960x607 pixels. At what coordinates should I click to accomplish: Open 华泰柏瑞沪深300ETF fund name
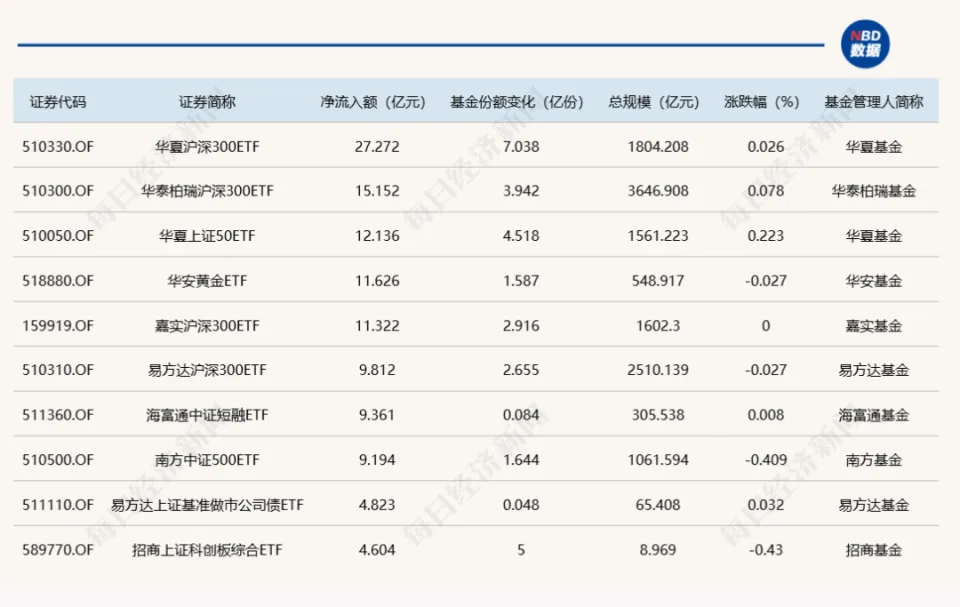tap(207, 191)
